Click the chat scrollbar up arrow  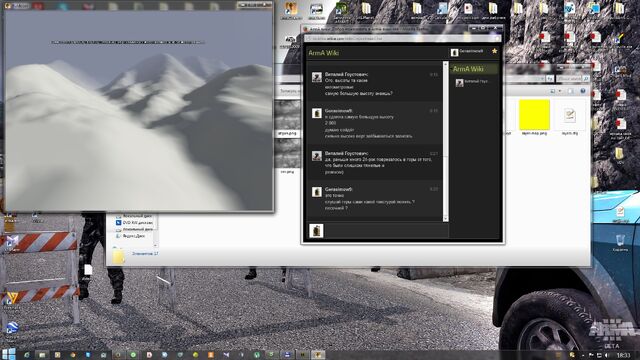445,64
